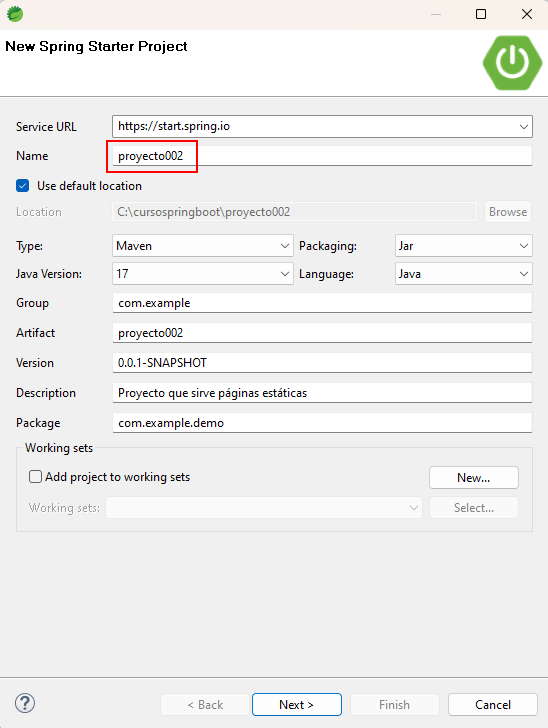Click the Next button
This screenshot has height=728, width=548.
[297, 705]
